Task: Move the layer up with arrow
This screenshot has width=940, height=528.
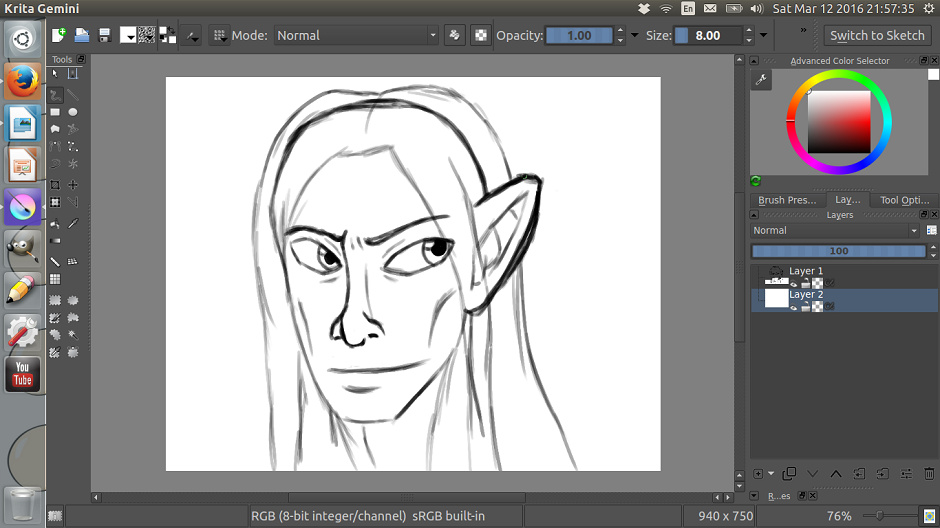Action: pyautogui.click(x=835, y=473)
